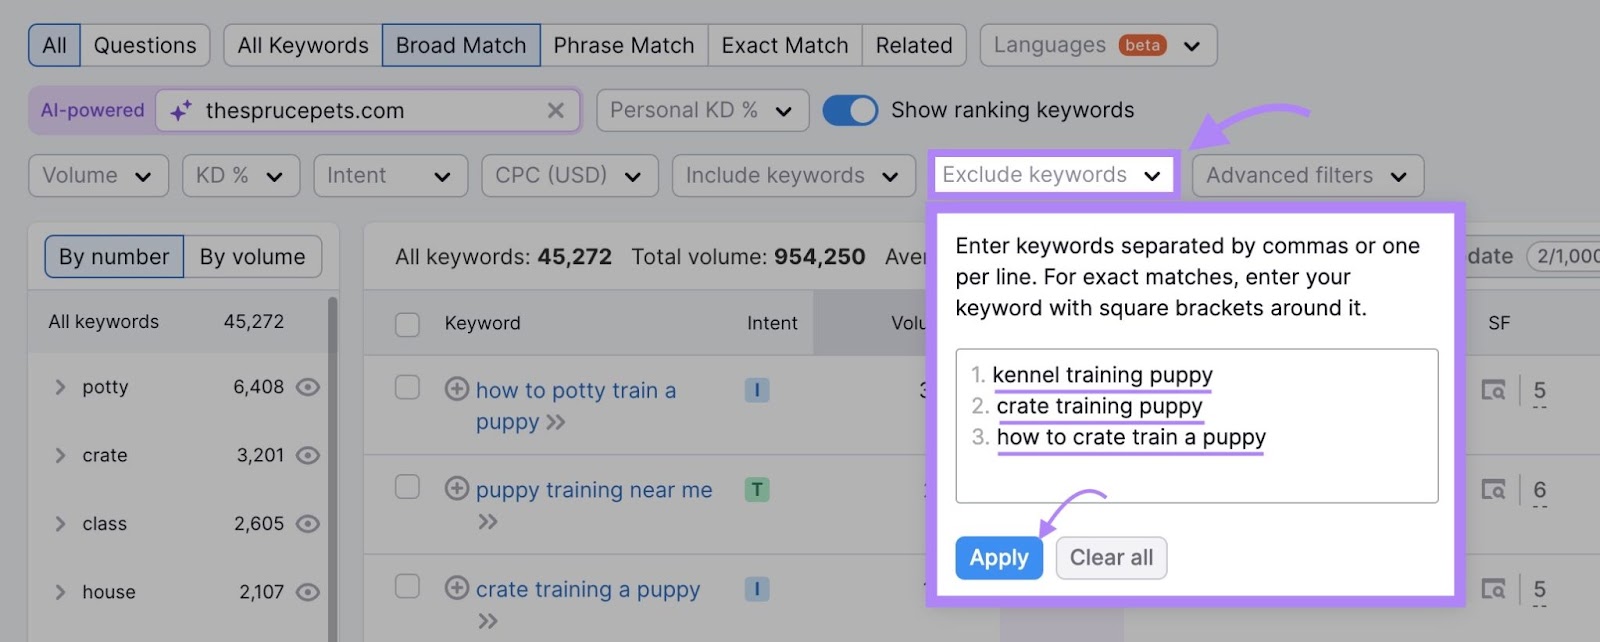Click the eye icon for the crate group
Image resolution: width=1600 pixels, height=642 pixels.
pyautogui.click(x=308, y=456)
